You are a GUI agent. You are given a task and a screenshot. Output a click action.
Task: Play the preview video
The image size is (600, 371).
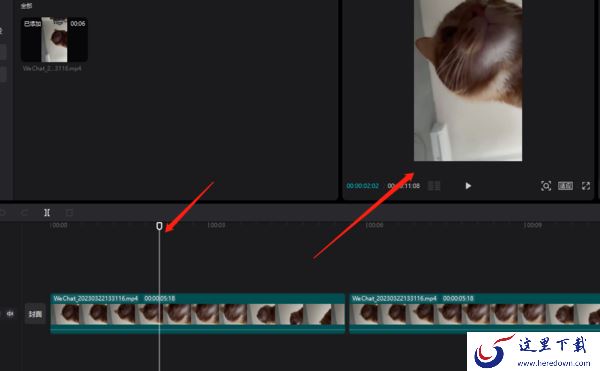468,186
